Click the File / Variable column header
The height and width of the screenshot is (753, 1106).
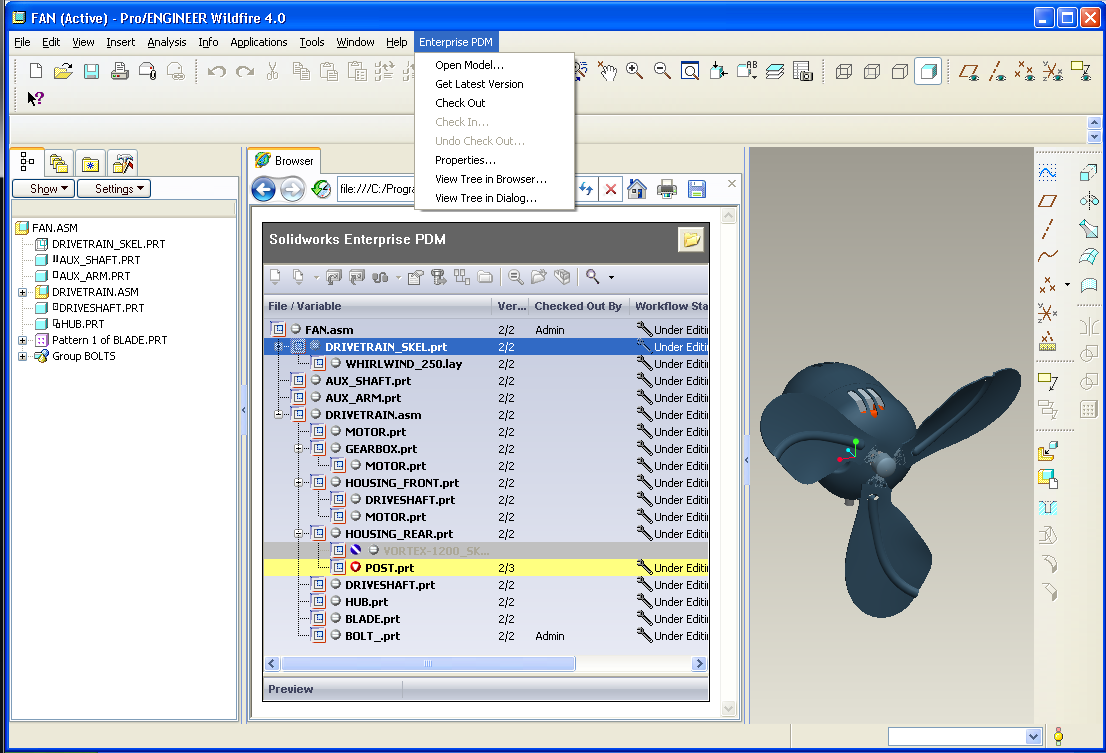point(377,306)
